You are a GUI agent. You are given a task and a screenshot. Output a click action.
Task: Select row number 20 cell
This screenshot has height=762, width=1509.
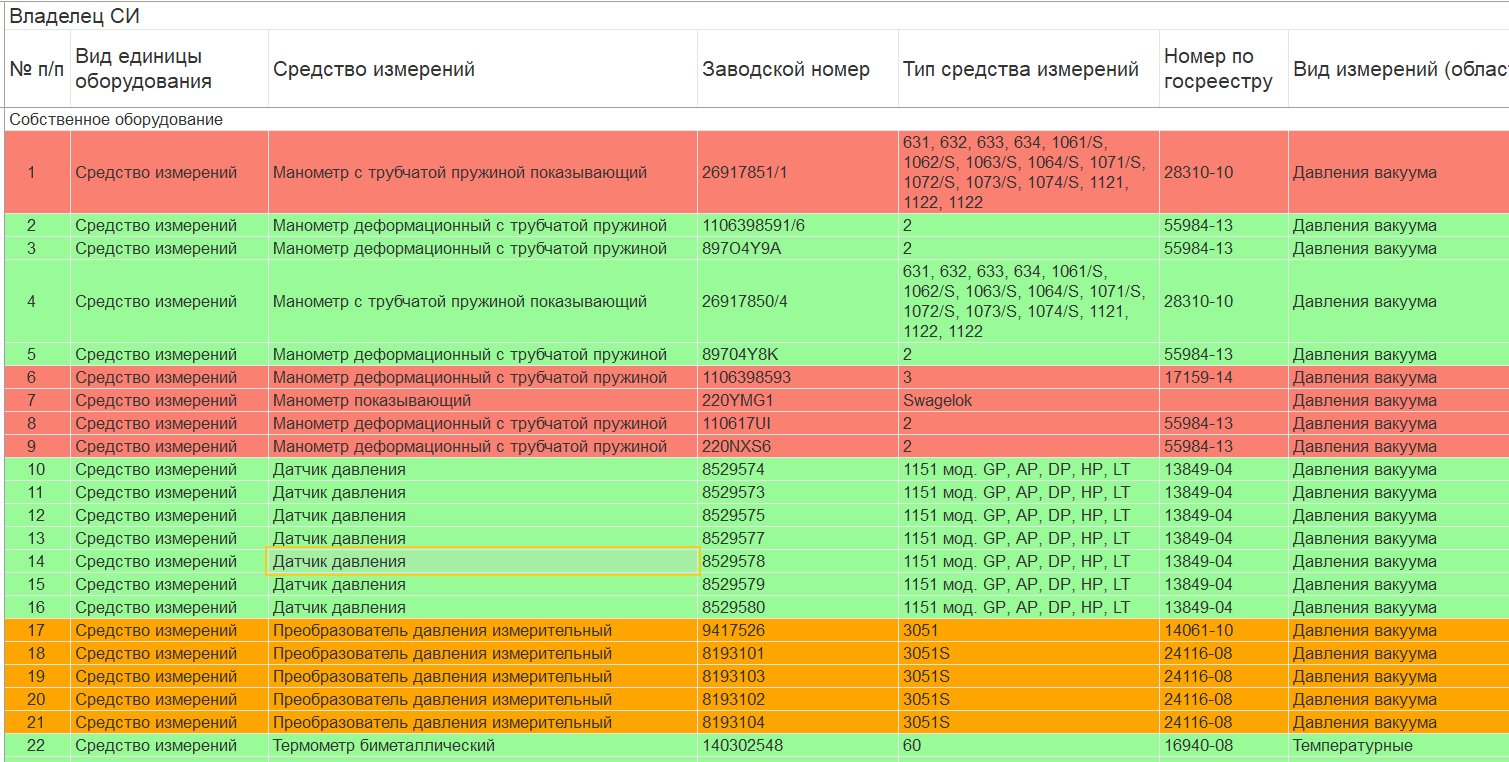36,700
